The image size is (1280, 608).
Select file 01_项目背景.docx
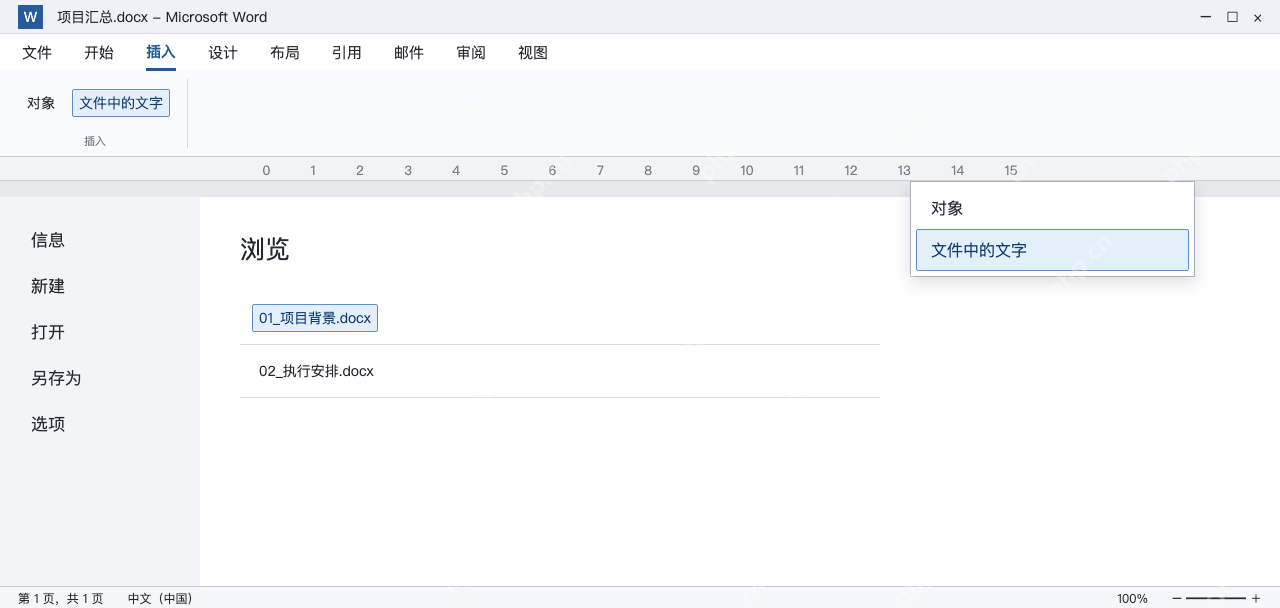315,318
